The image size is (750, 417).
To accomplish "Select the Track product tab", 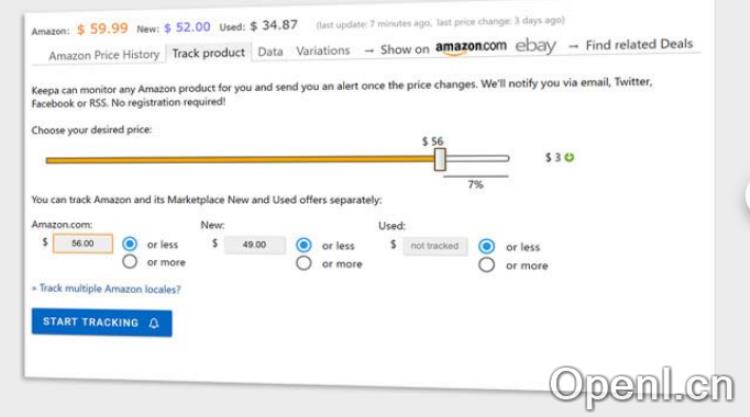I will point(208,53).
